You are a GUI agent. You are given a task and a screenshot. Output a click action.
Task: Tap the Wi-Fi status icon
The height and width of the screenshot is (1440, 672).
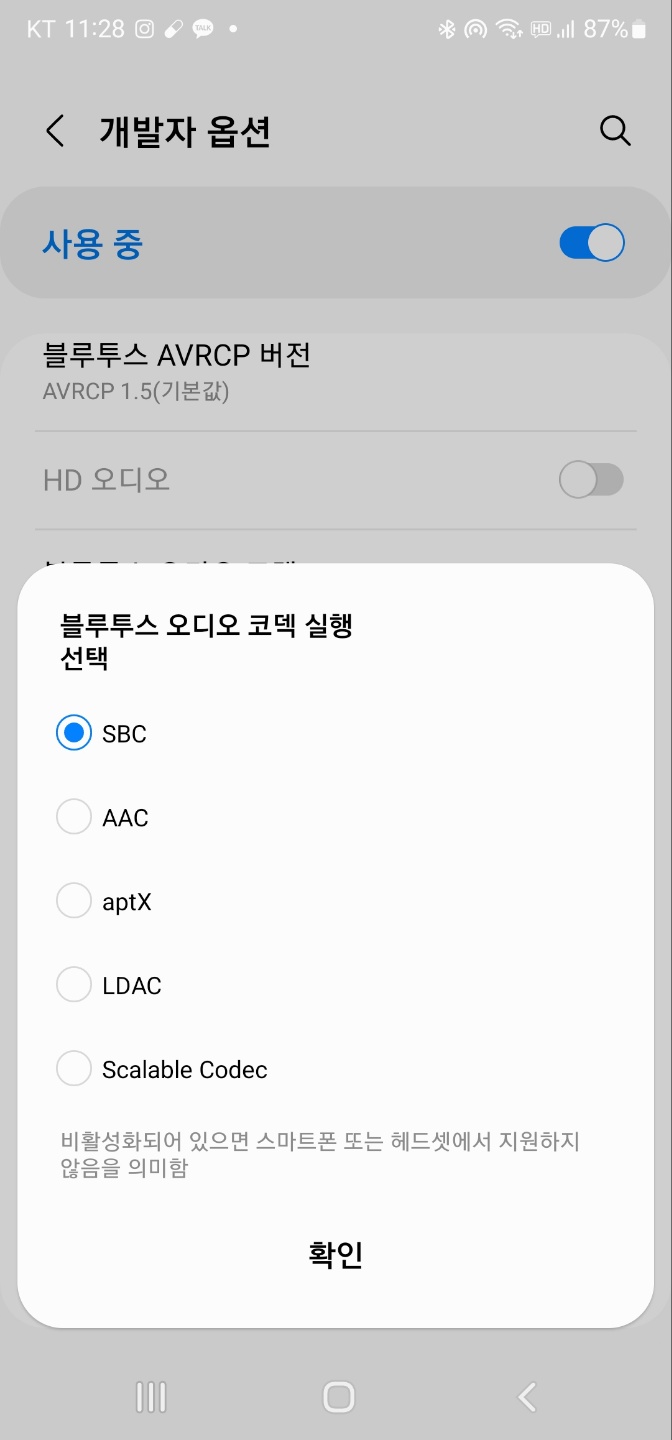pos(509,30)
